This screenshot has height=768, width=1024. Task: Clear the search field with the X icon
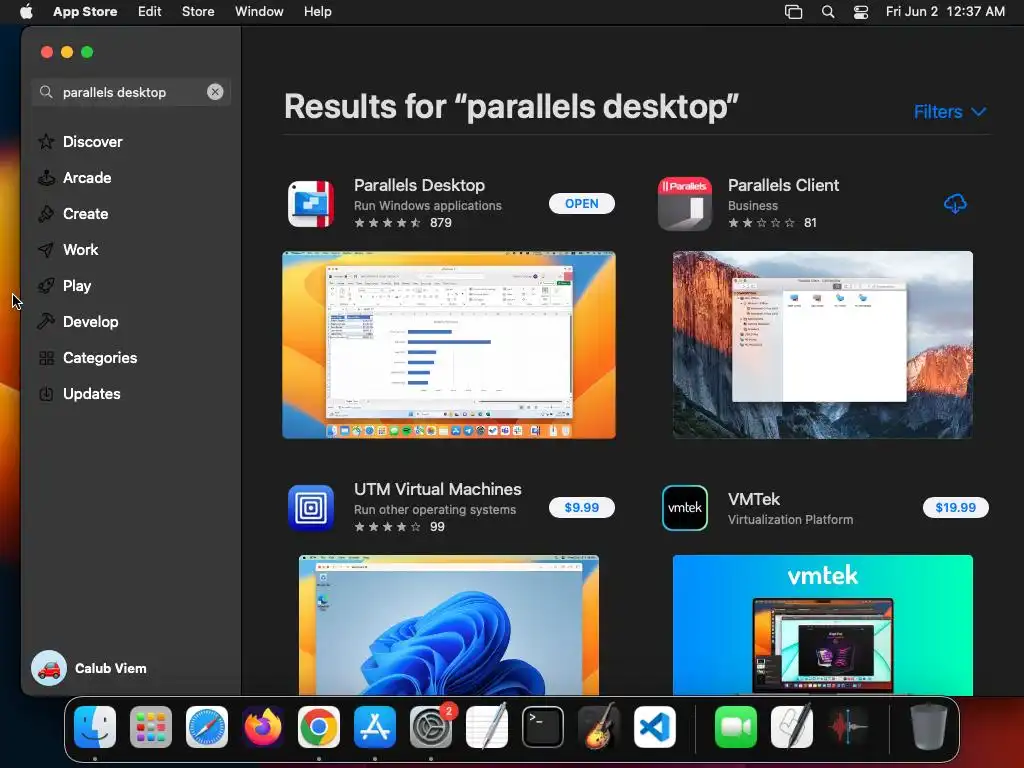215,92
